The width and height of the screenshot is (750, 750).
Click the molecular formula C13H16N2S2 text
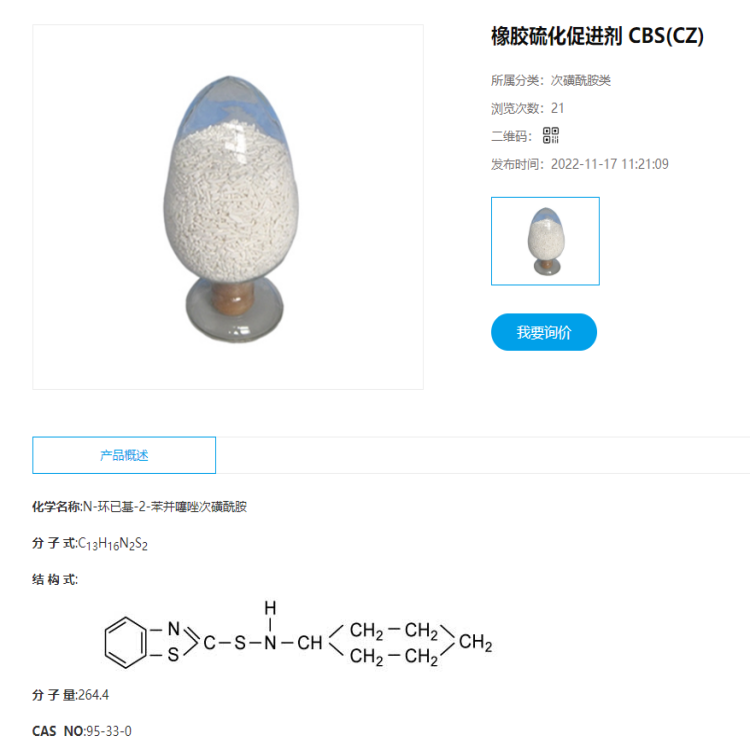point(113,543)
